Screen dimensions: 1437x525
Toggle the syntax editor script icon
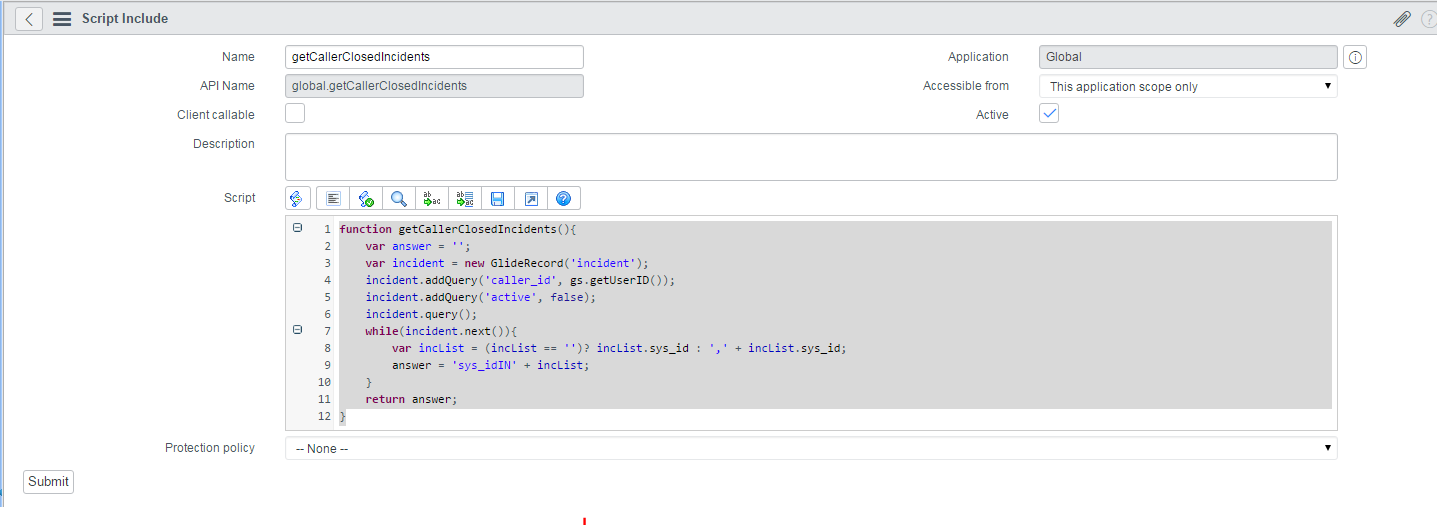(x=298, y=198)
